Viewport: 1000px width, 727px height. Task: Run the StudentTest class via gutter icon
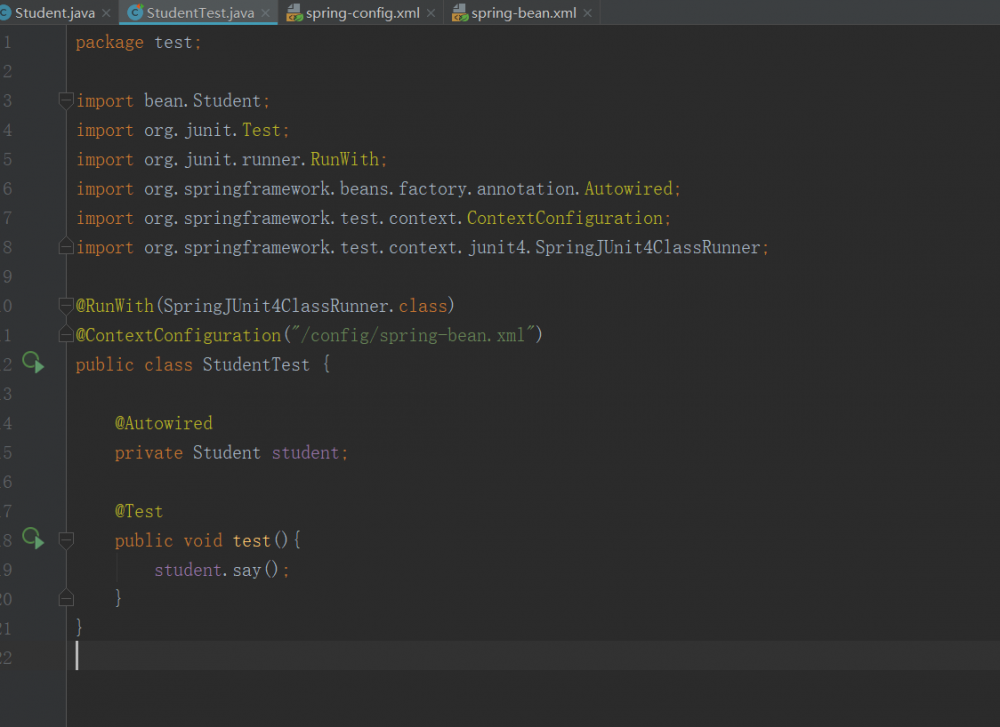click(33, 363)
